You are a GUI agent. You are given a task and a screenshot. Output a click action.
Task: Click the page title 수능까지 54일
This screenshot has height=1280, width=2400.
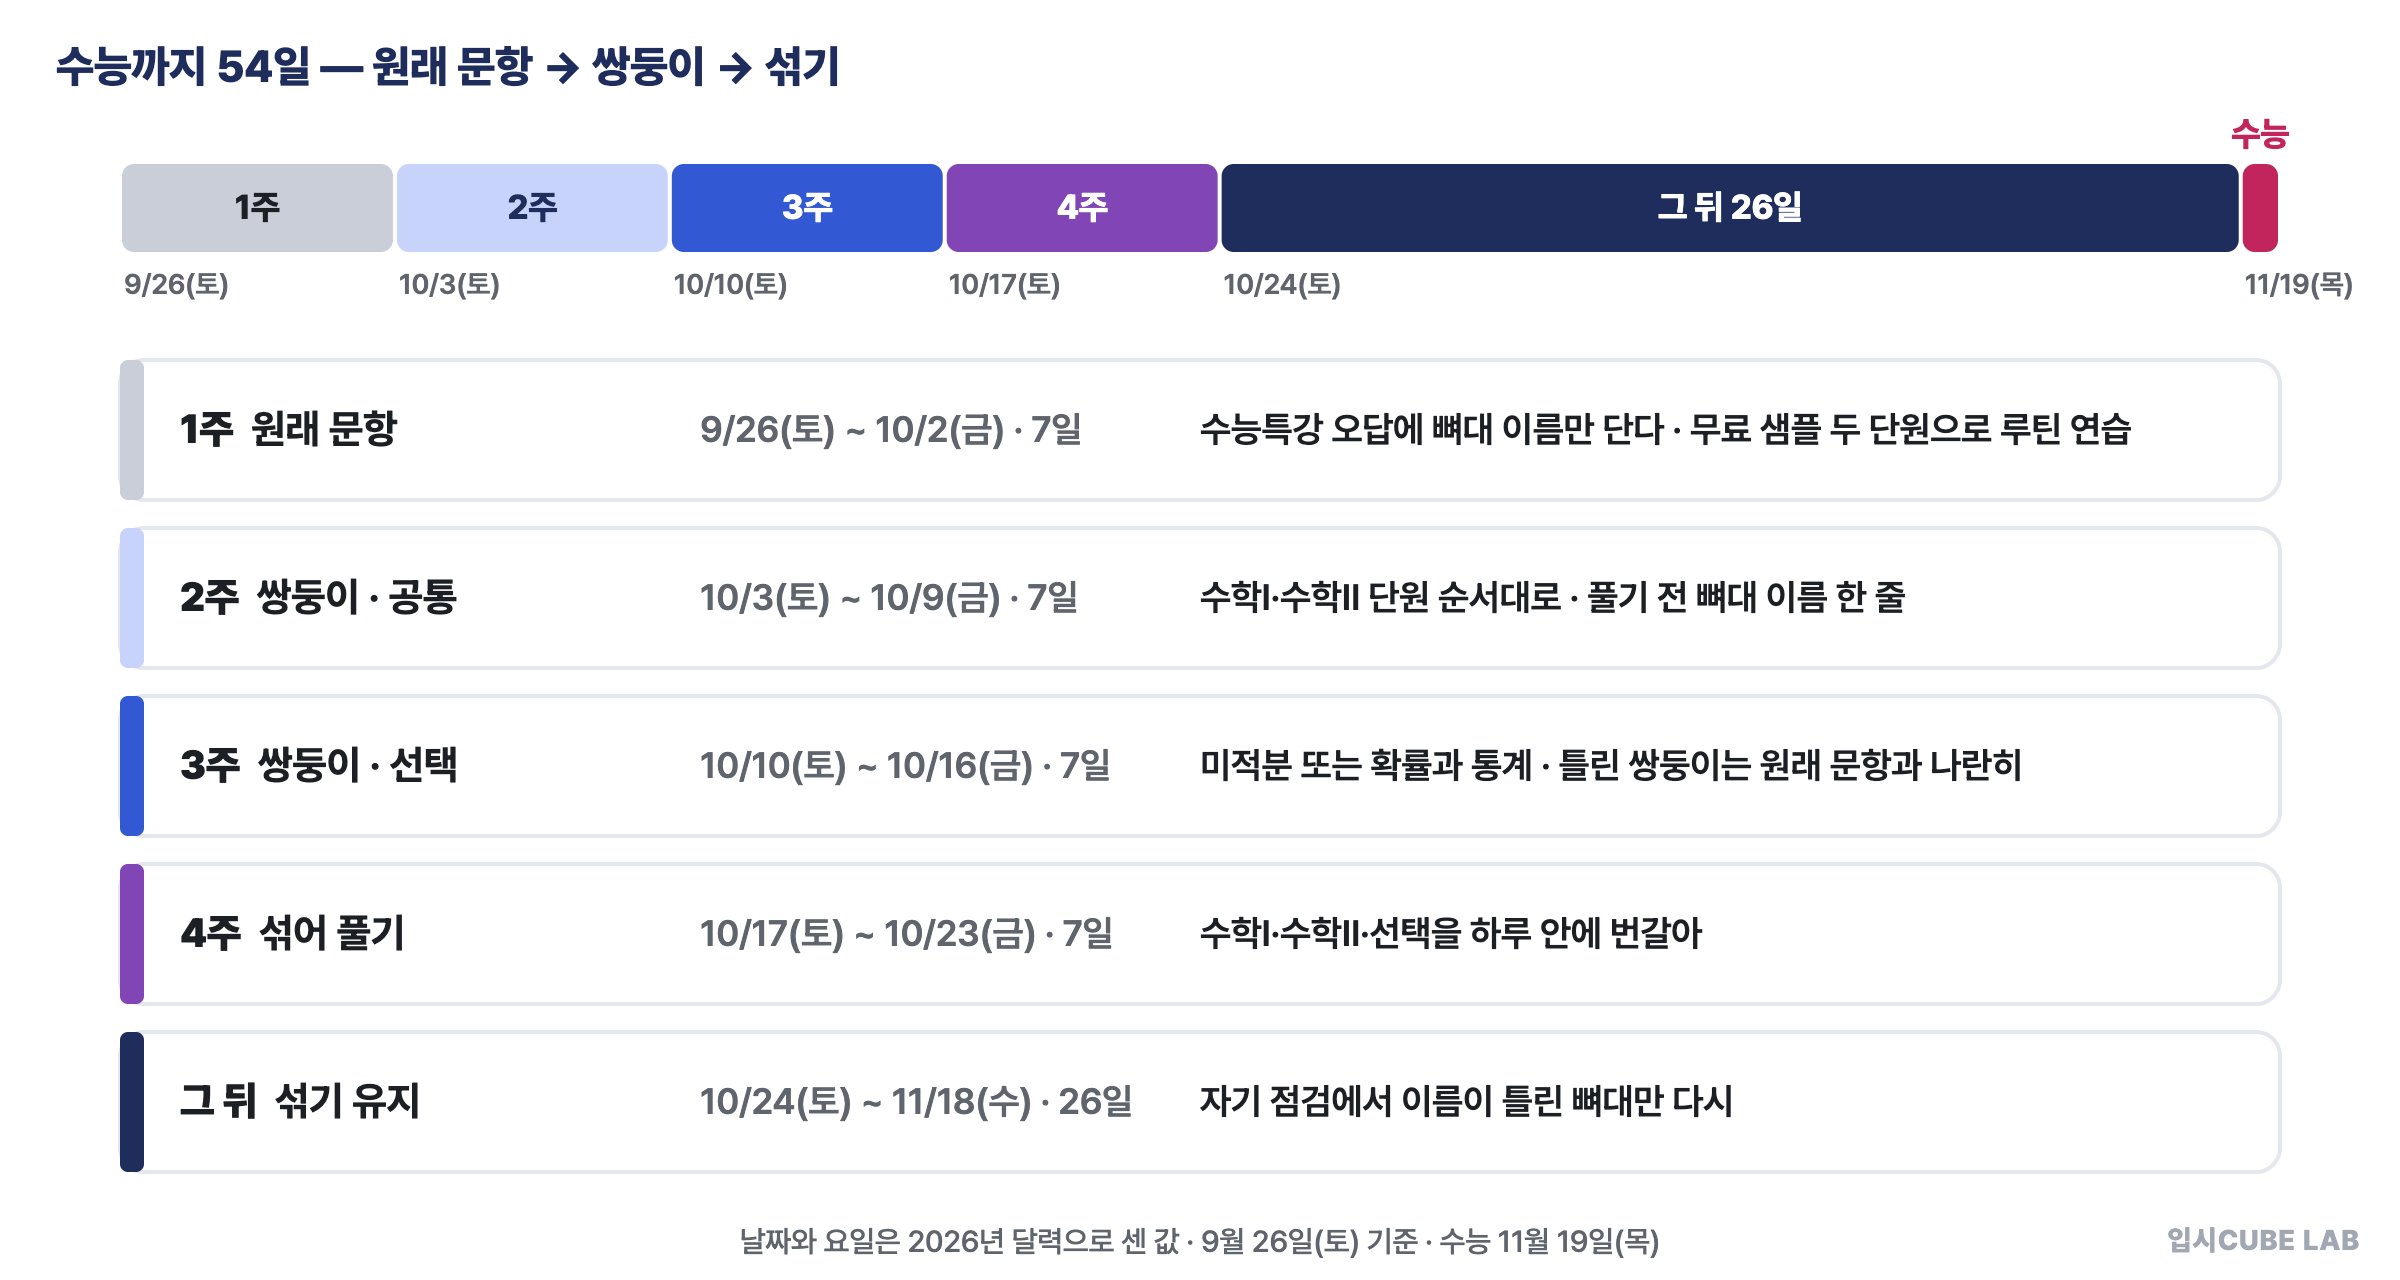coord(184,67)
